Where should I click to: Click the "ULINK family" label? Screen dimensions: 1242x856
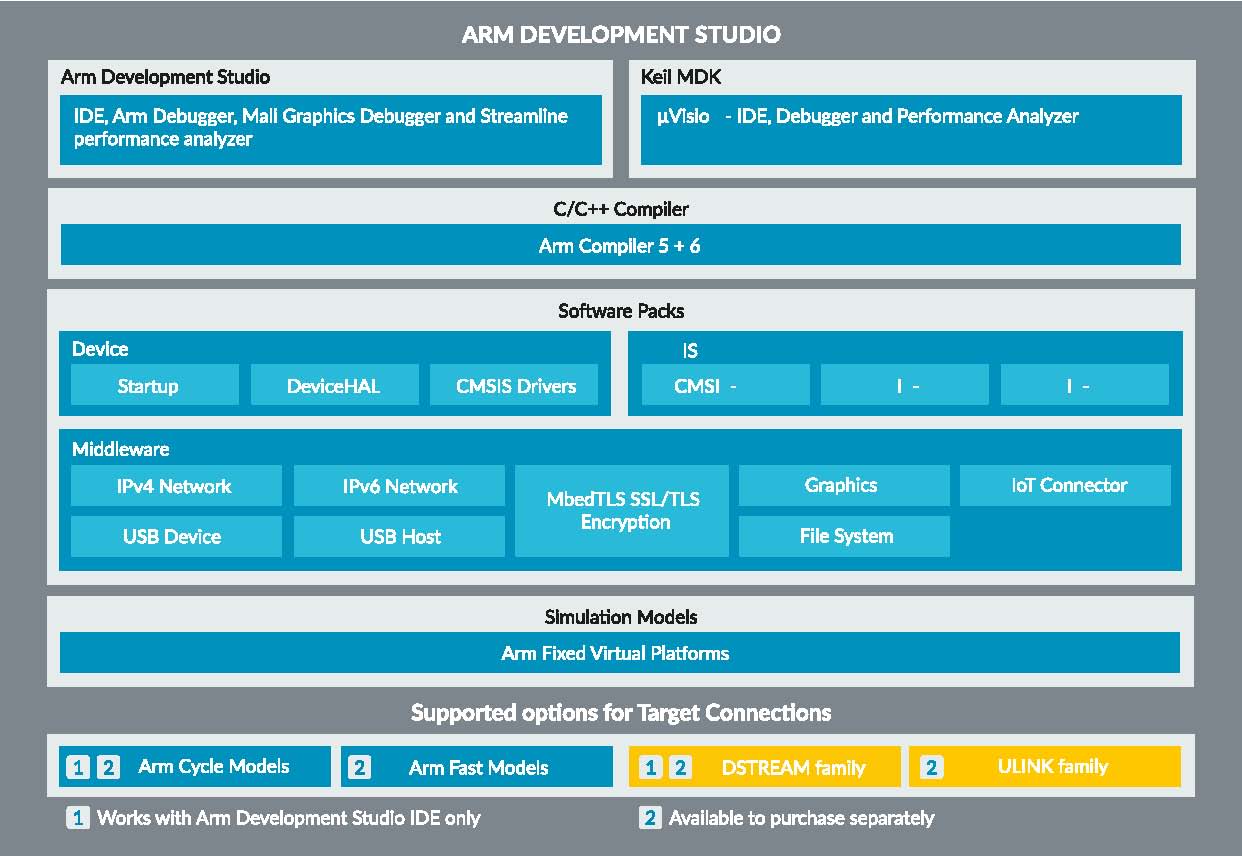(x=1053, y=767)
